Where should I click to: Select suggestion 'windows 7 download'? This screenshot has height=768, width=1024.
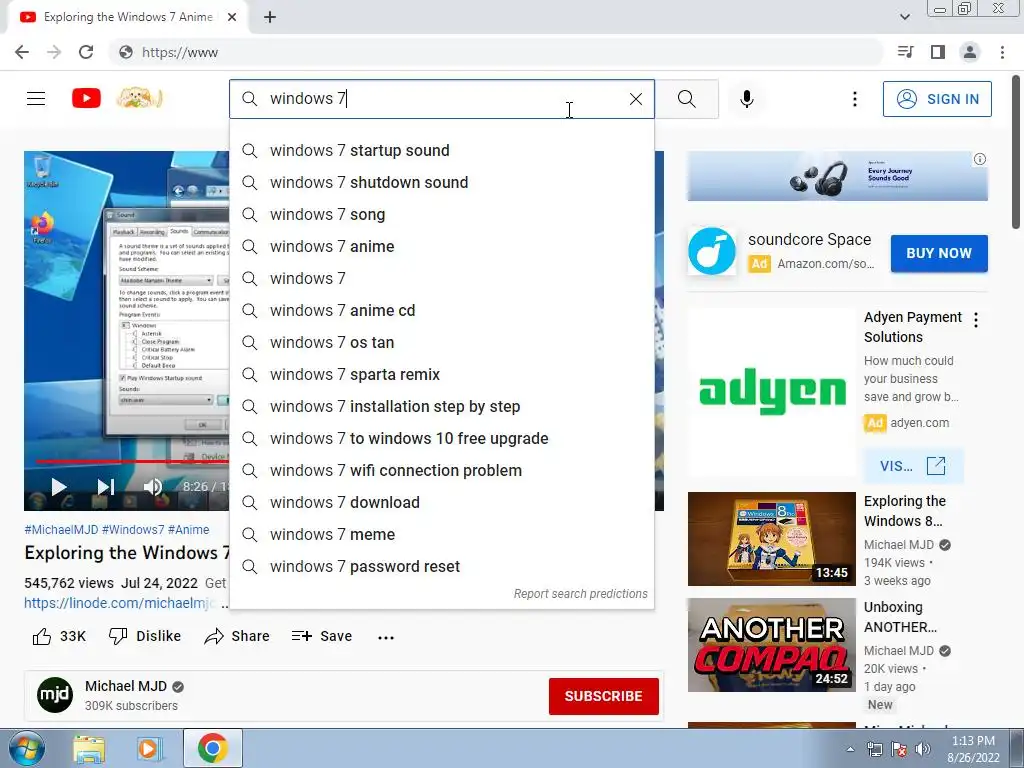point(441,502)
